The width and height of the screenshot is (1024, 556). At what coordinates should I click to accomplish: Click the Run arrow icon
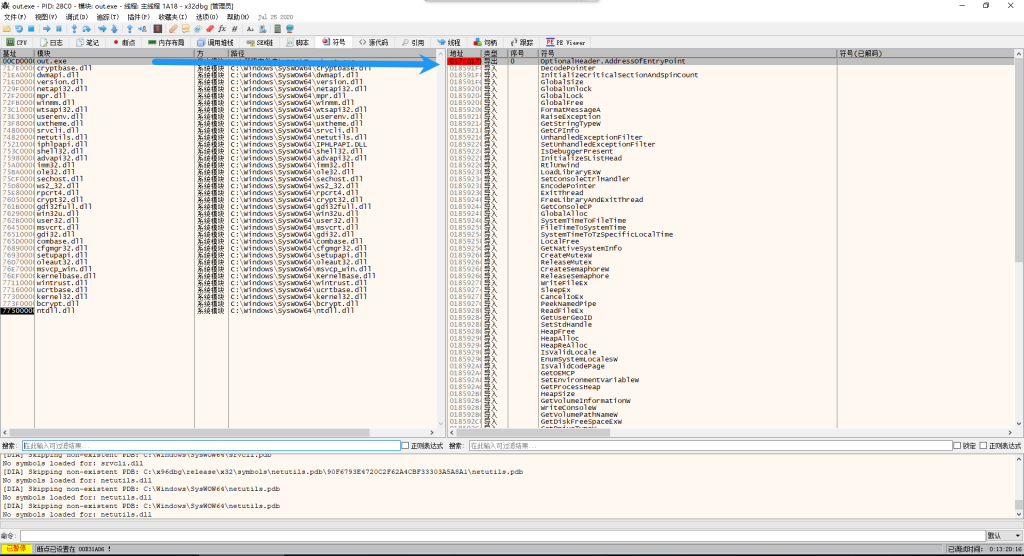pyautogui.click(x=46, y=29)
